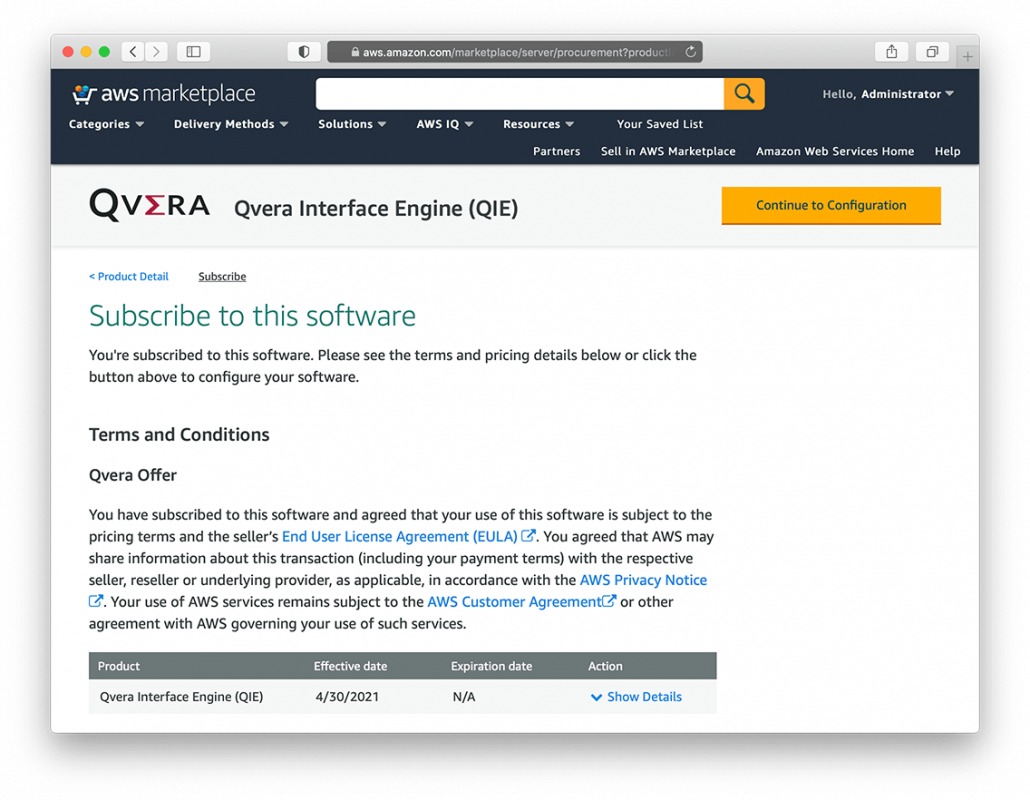
Task: Click the orange search magnifier button
Action: point(744,93)
